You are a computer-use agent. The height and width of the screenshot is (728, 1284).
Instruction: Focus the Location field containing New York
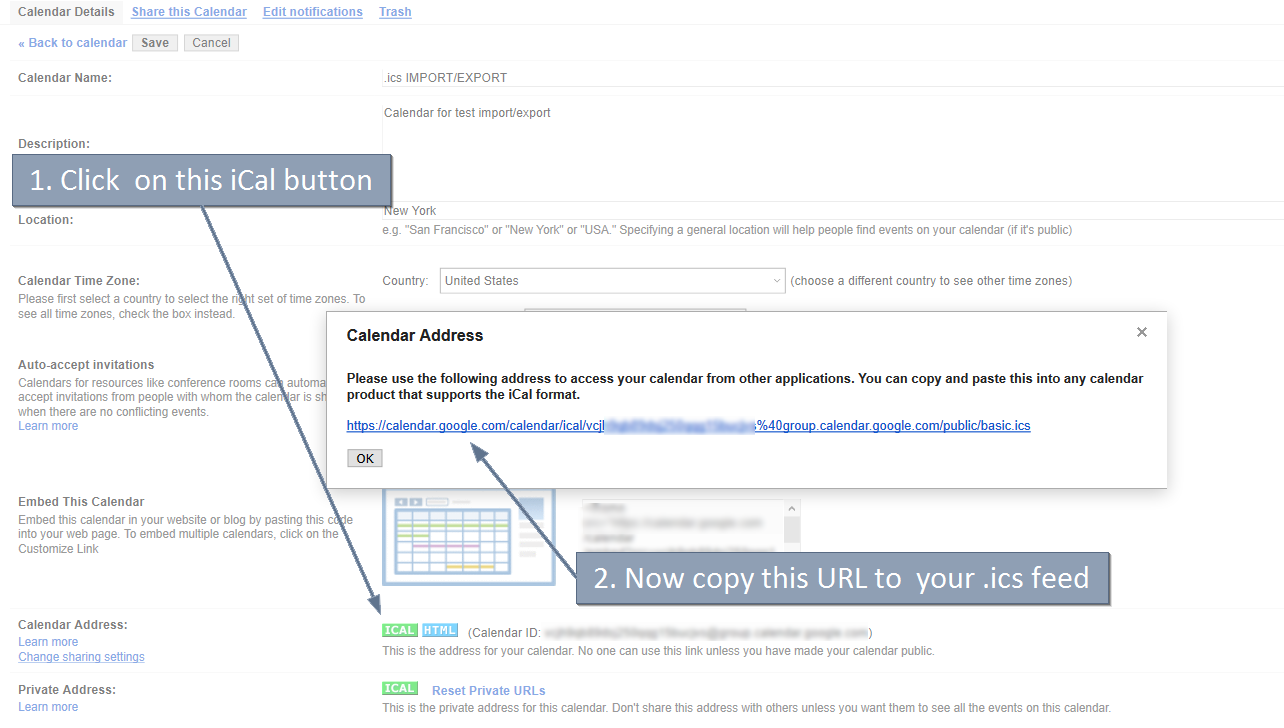[x=830, y=211]
